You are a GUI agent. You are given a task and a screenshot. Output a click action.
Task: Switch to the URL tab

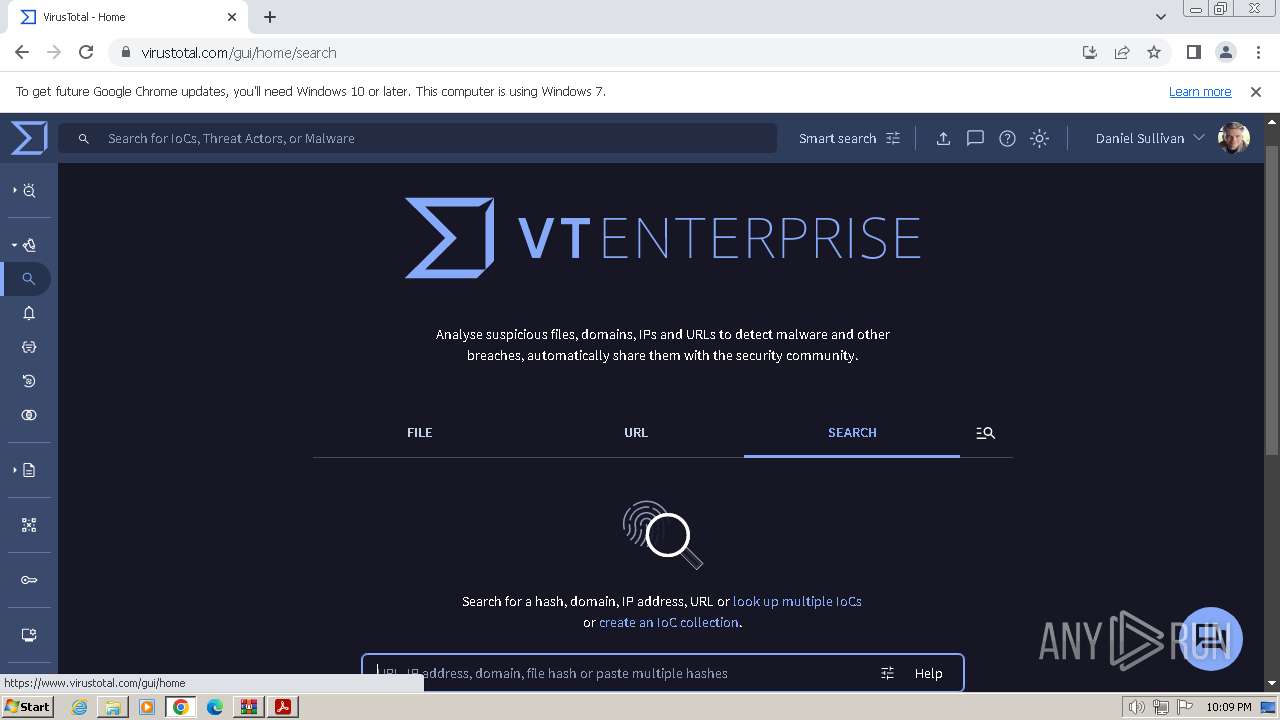click(x=636, y=432)
